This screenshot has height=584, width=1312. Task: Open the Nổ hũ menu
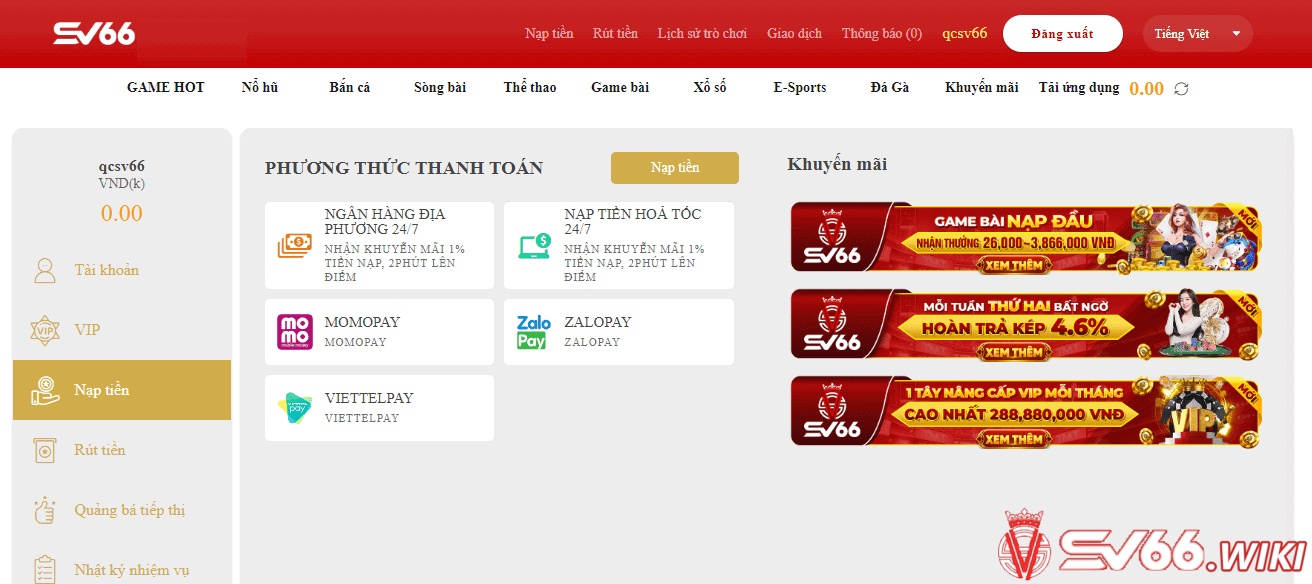[260, 88]
